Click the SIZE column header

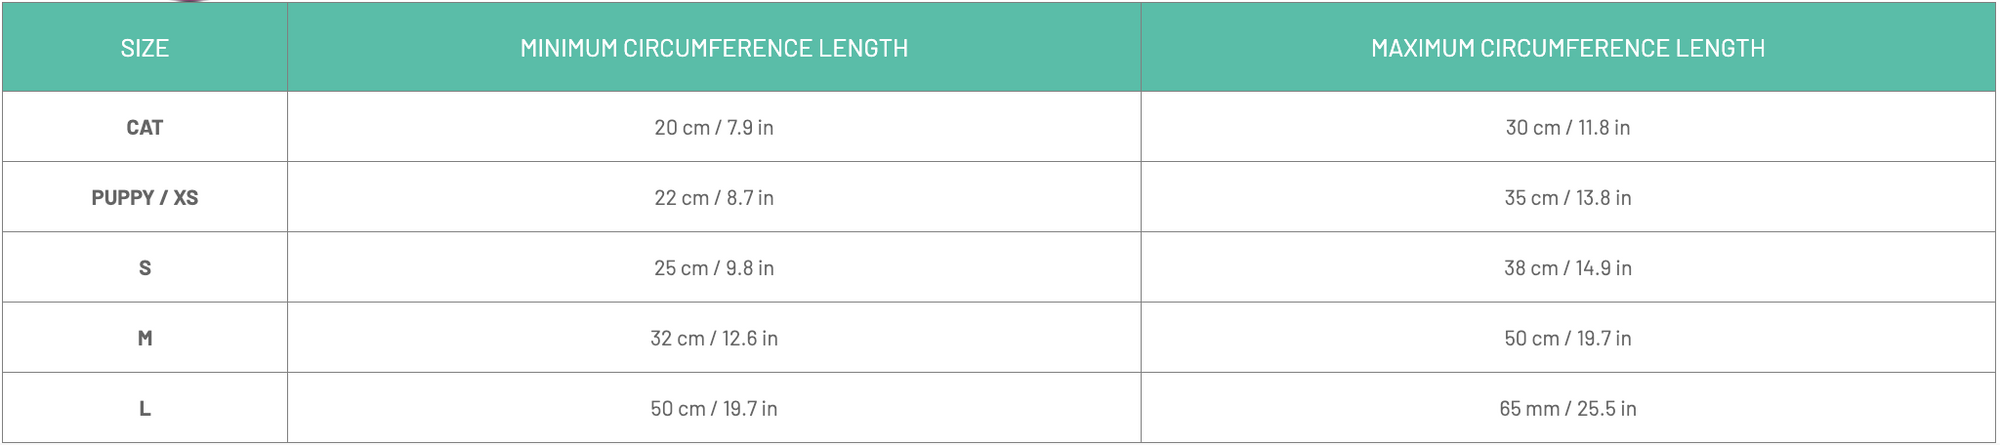tap(145, 48)
